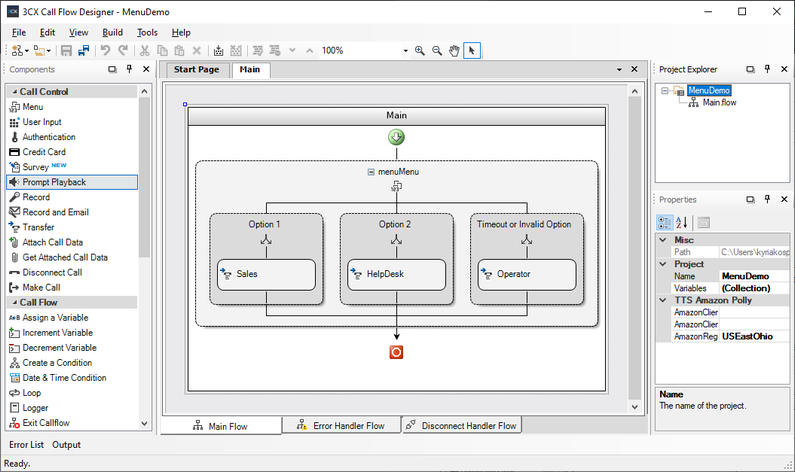This screenshot has height=472, width=795.
Task: Click the Sales transfer node
Action: tap(266, 274)
